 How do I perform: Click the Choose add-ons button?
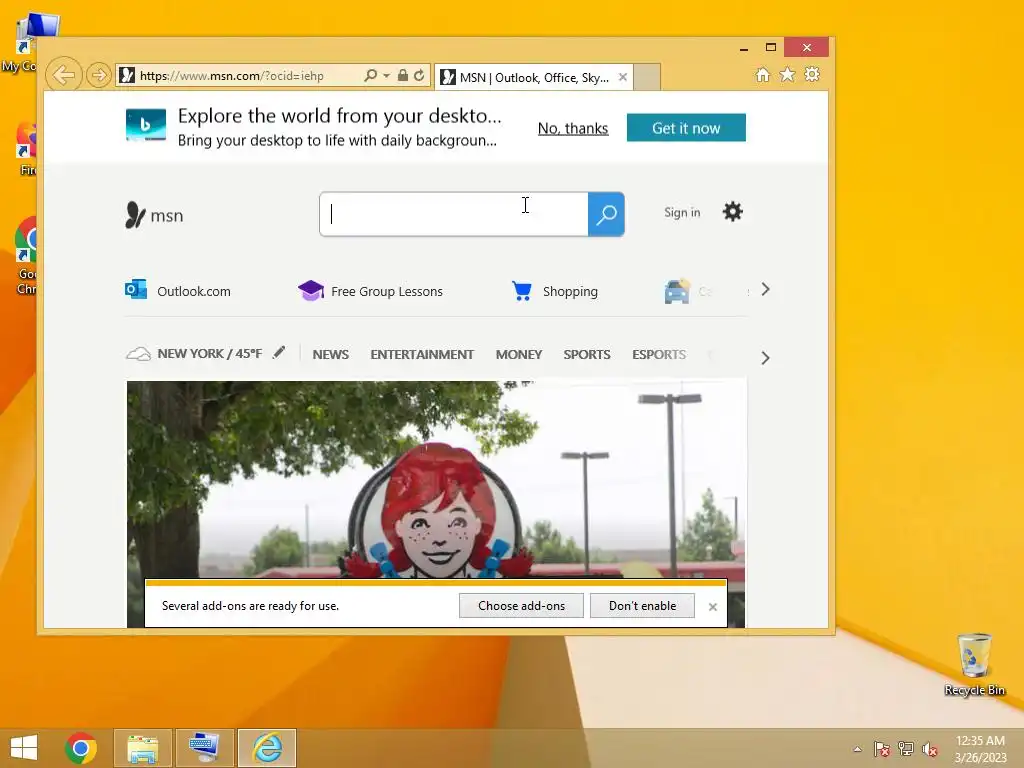[521, 605]
